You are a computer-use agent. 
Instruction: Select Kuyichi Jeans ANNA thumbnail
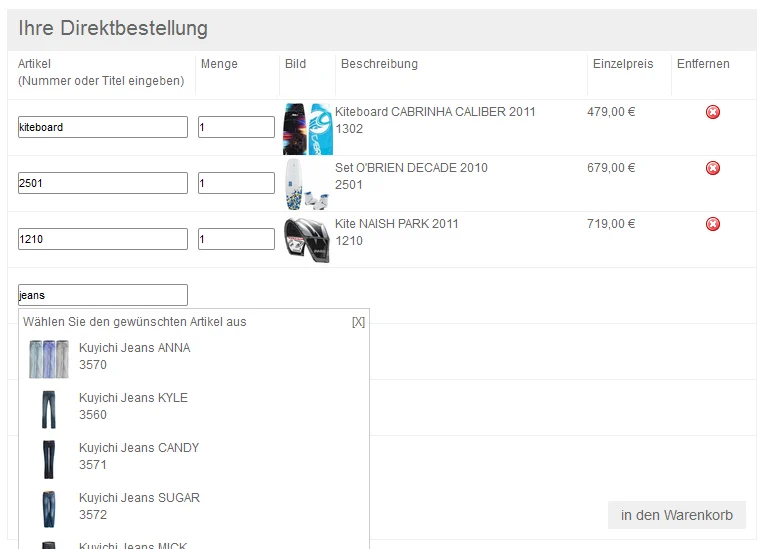tap(48, 359)
